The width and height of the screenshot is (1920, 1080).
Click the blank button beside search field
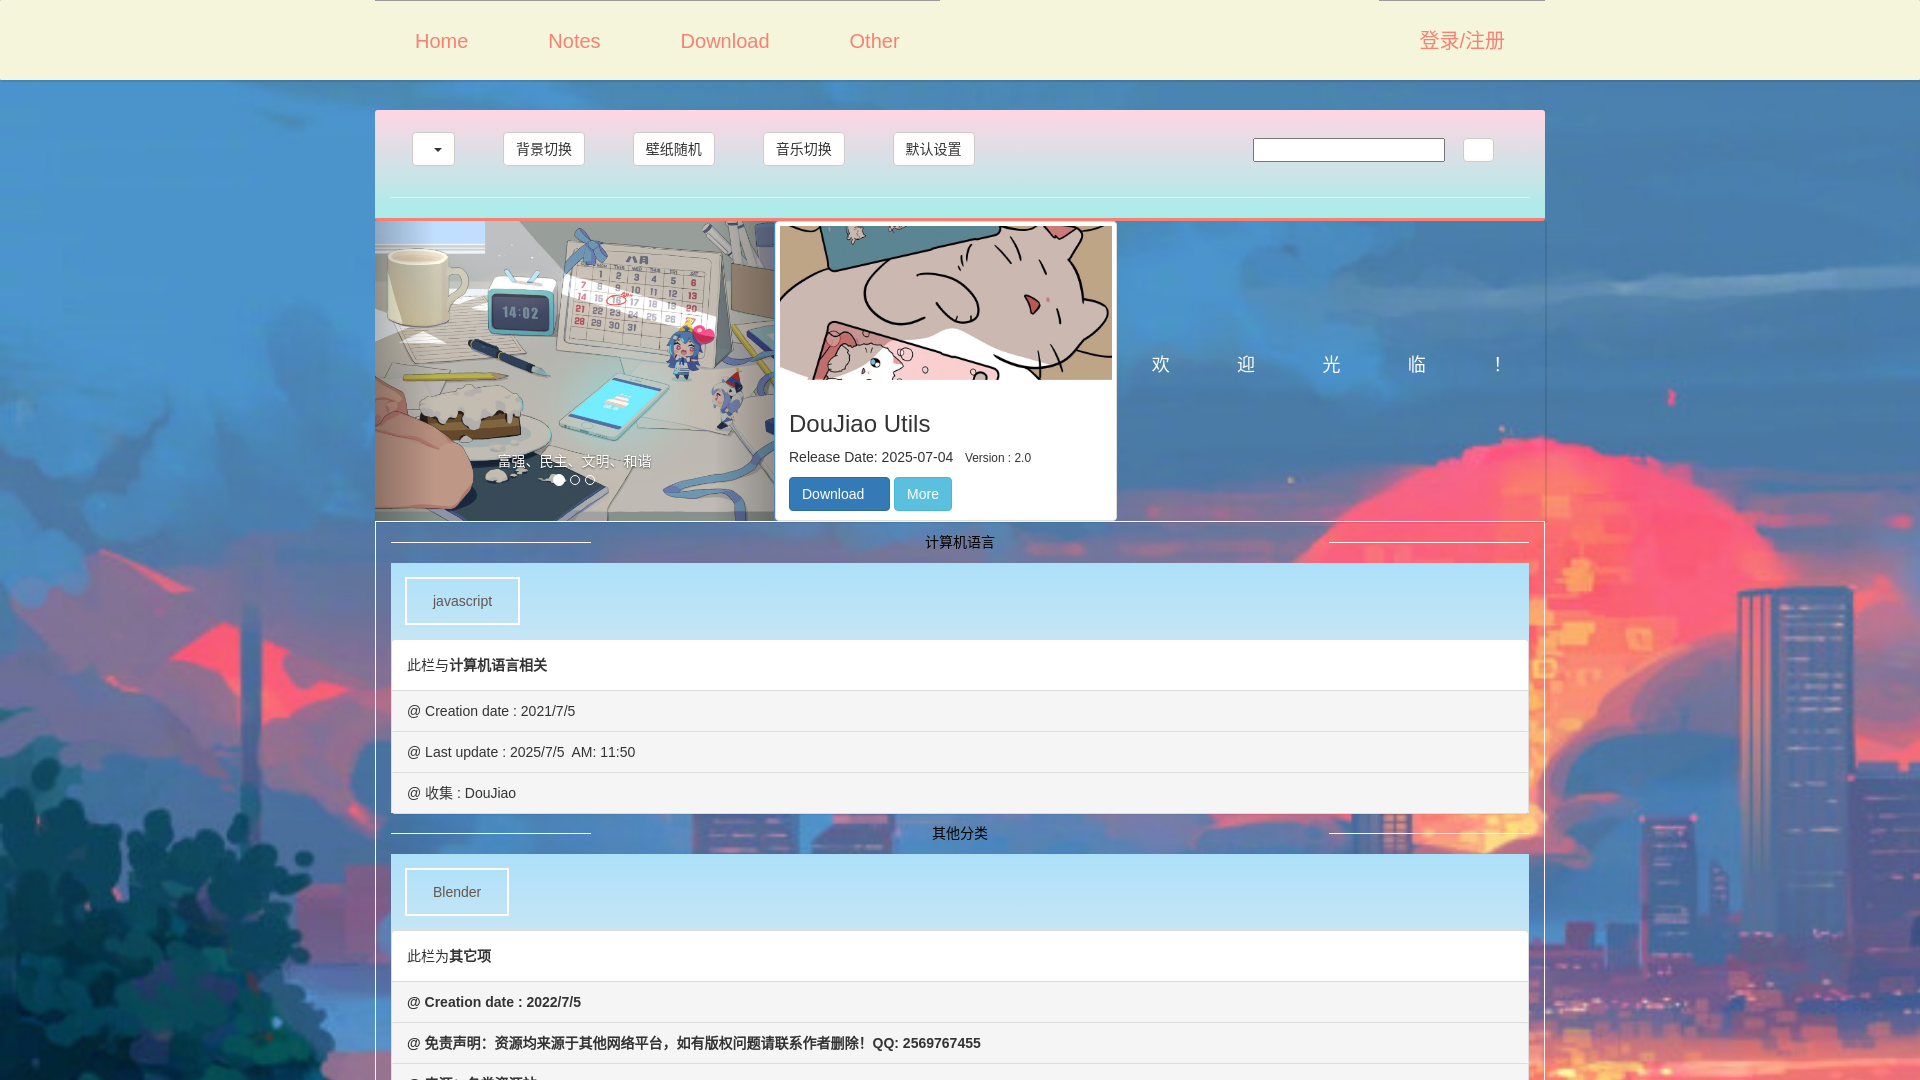pos(1478,150)
